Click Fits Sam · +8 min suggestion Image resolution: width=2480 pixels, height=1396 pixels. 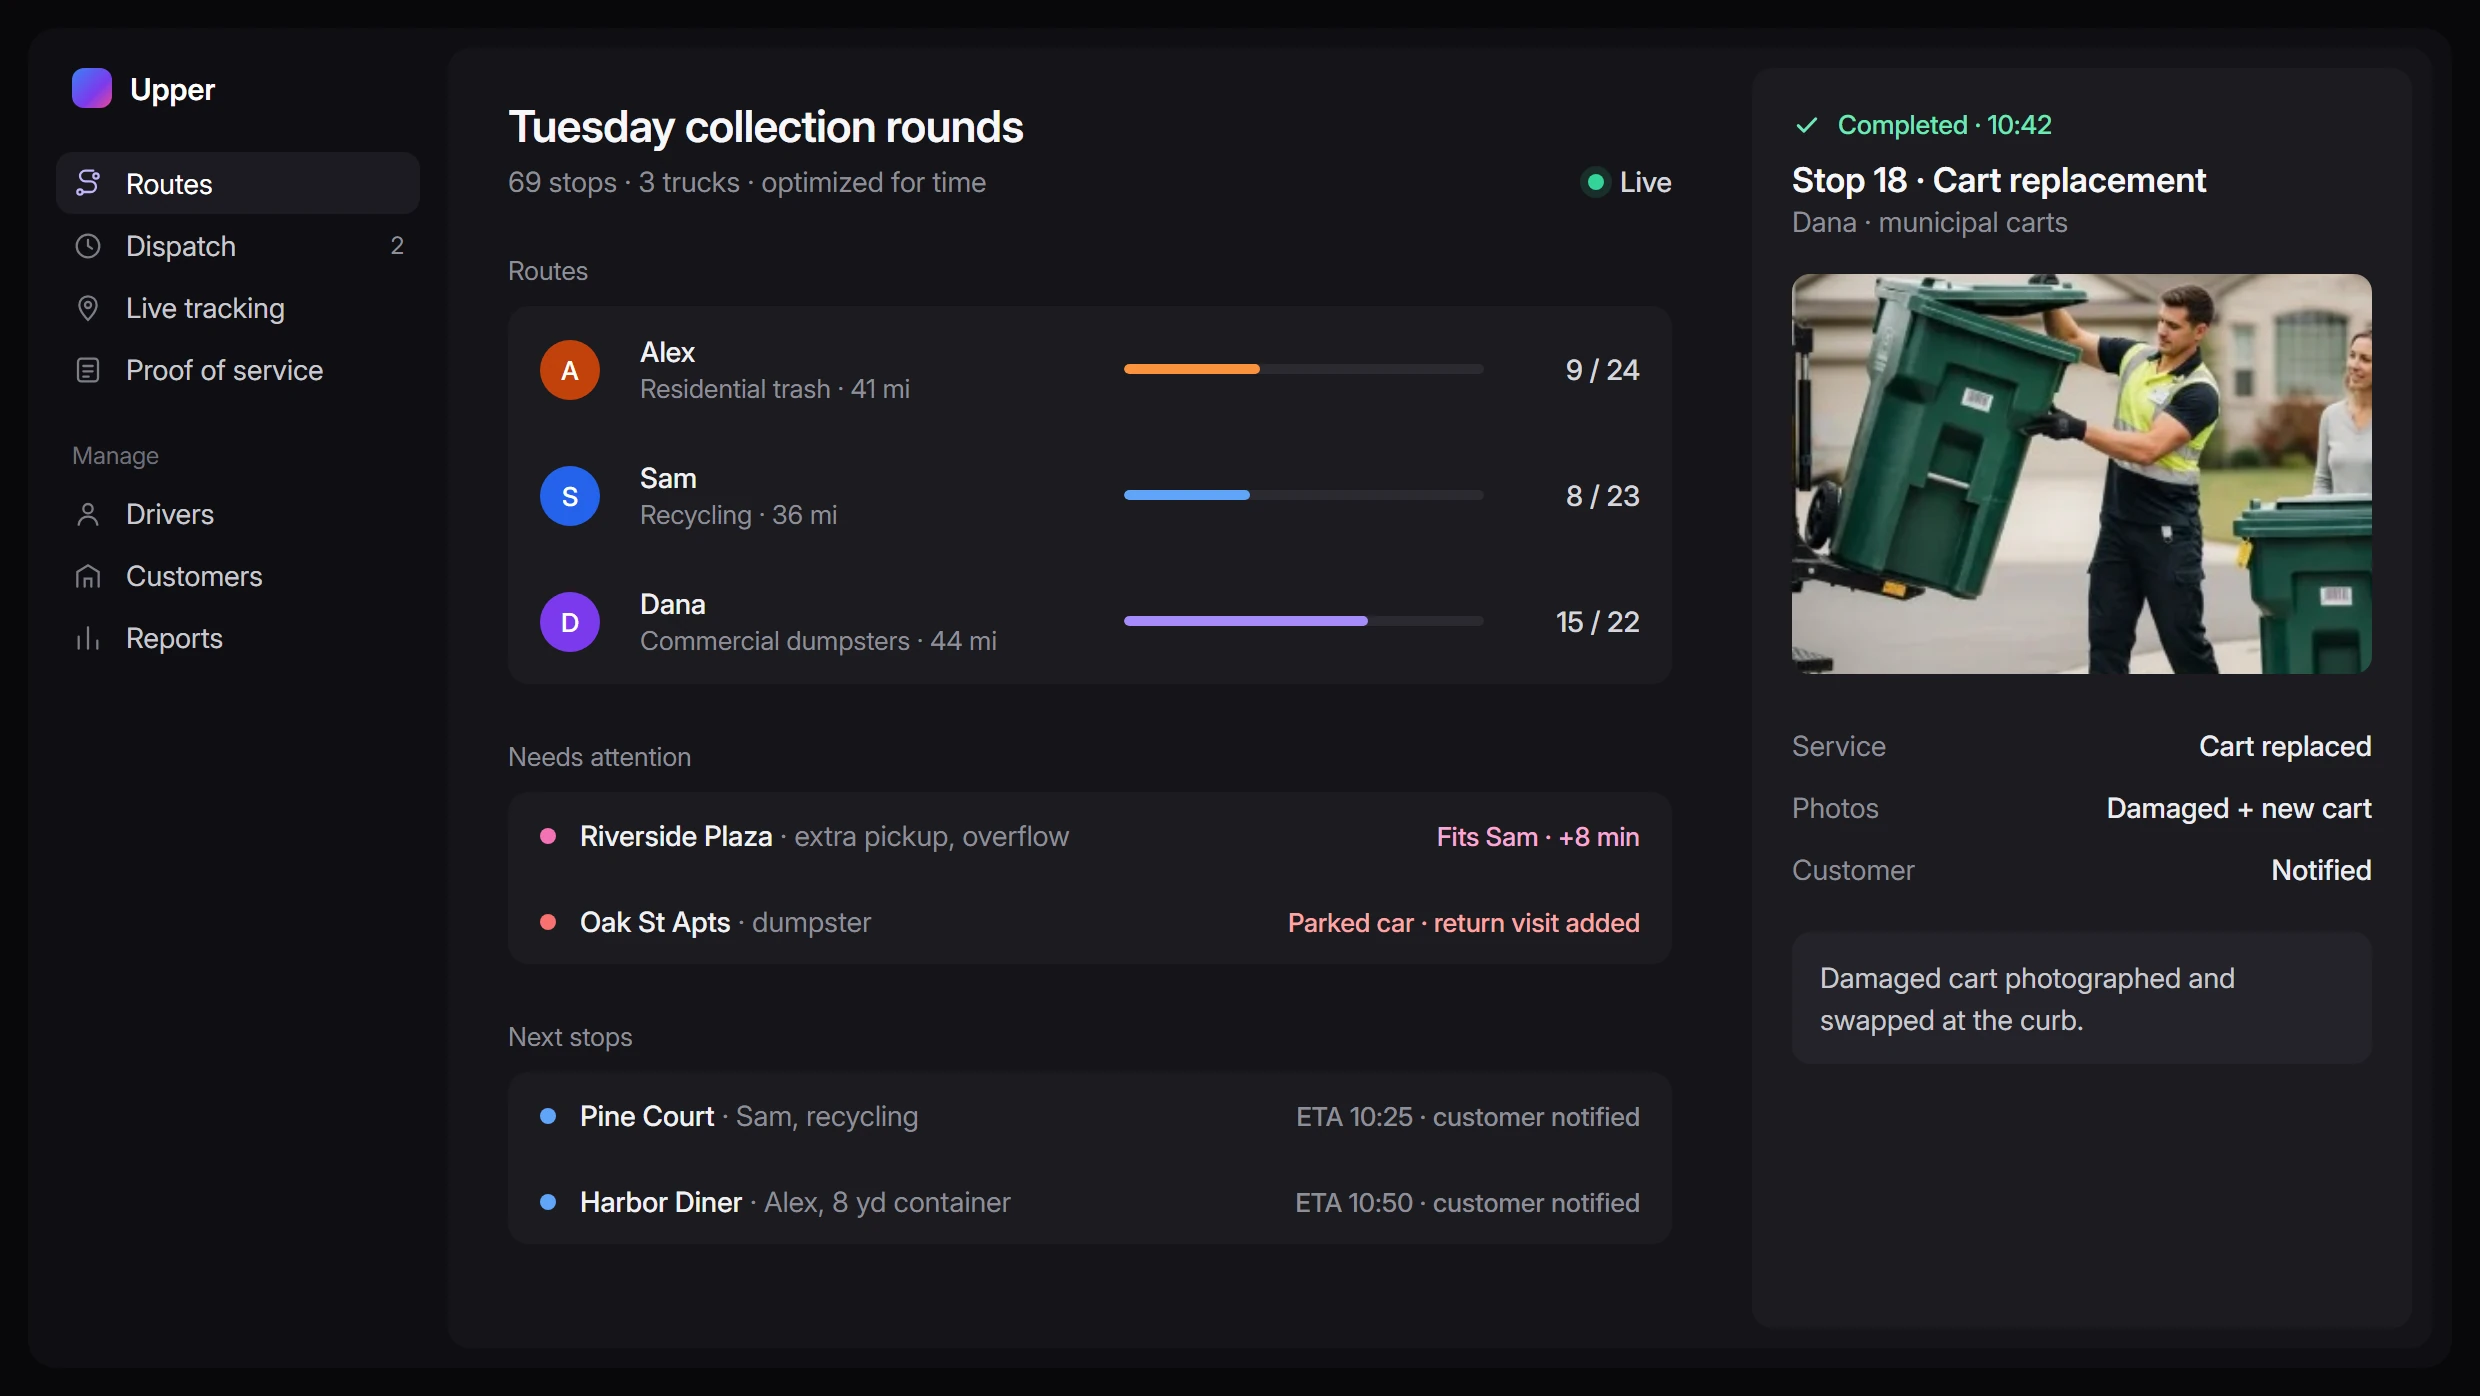[1538, 837]
